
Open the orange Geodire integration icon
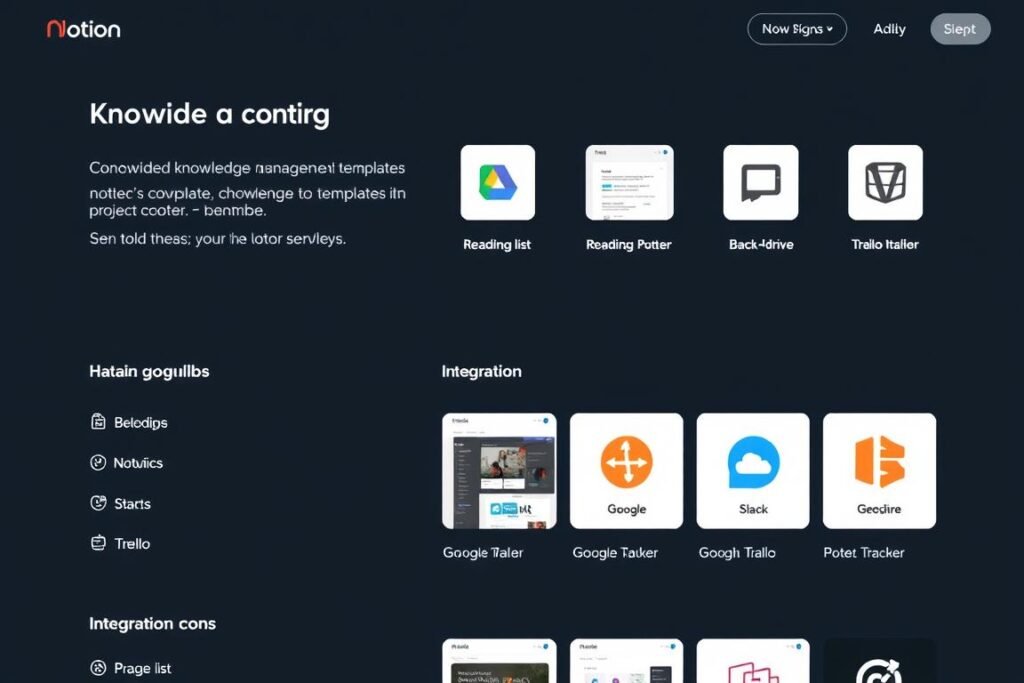[x=879, y=464]
